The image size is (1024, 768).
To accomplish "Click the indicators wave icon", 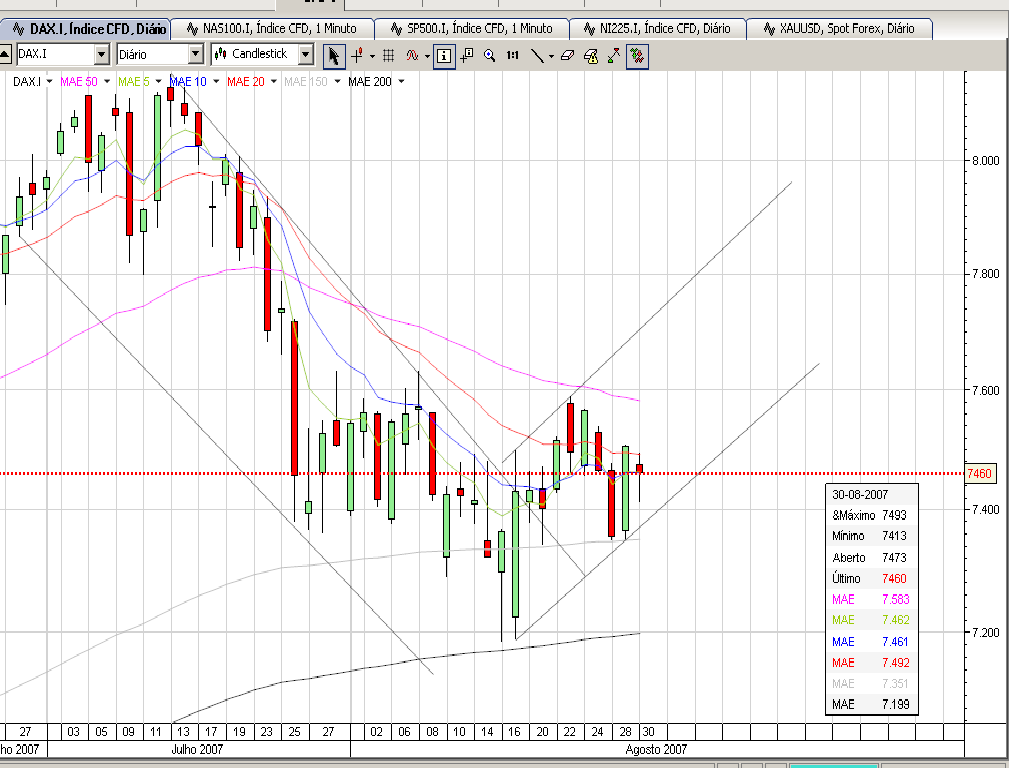I will [411, 56].
